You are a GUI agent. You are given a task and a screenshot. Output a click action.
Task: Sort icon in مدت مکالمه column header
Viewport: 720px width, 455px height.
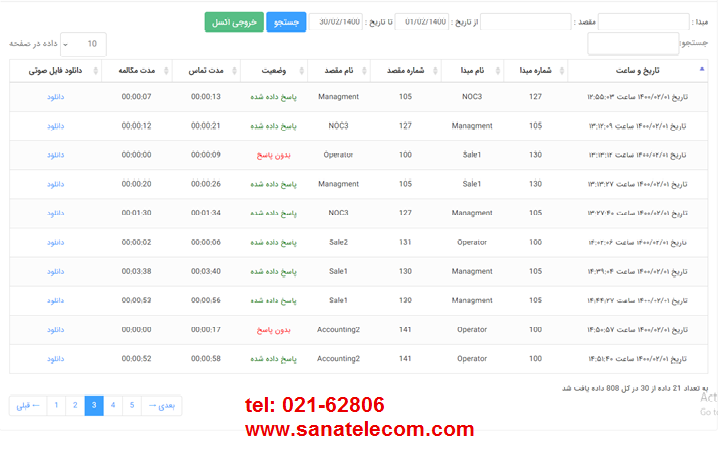click(x=166, y=71)
